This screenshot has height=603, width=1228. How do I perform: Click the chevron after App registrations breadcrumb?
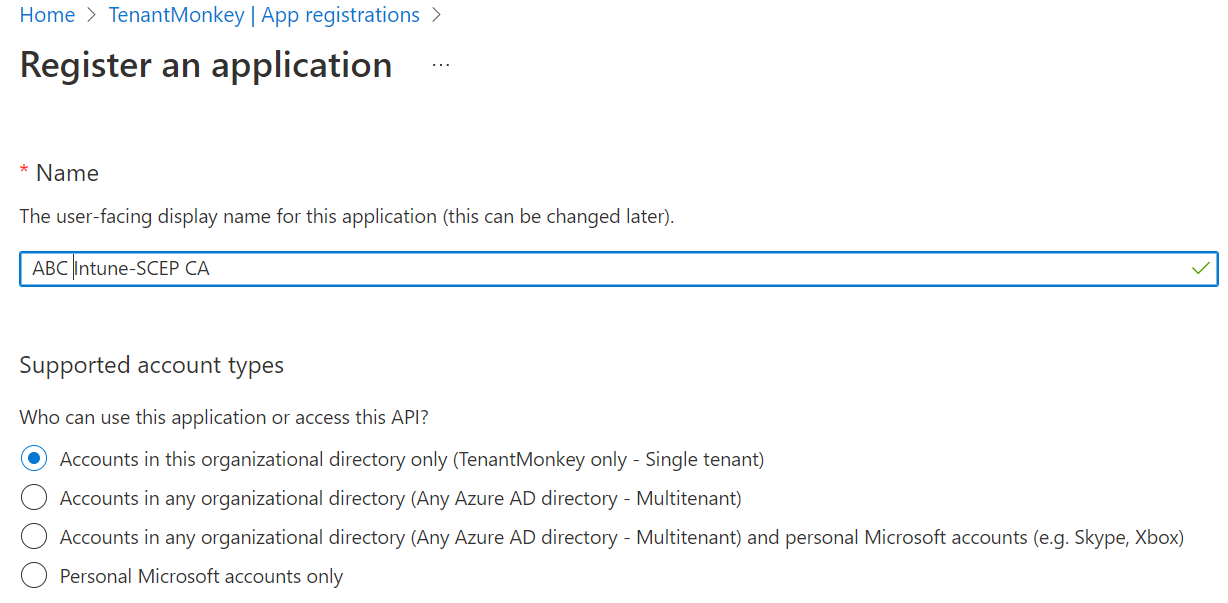click(x=435, y=16)
